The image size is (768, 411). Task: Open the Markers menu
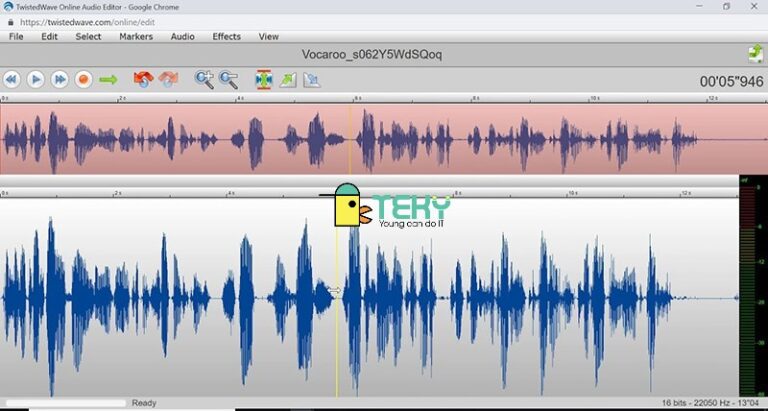[x=136, y=37]
